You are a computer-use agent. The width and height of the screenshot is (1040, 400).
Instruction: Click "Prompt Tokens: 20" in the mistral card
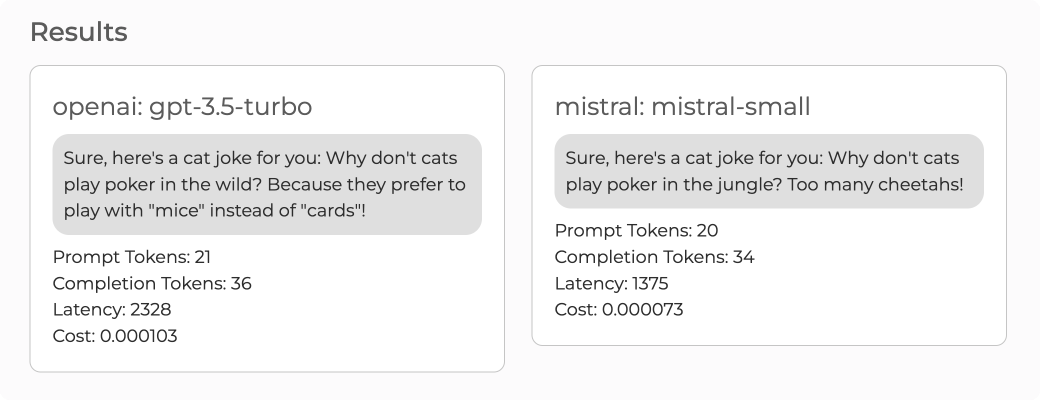click(636, 231)
